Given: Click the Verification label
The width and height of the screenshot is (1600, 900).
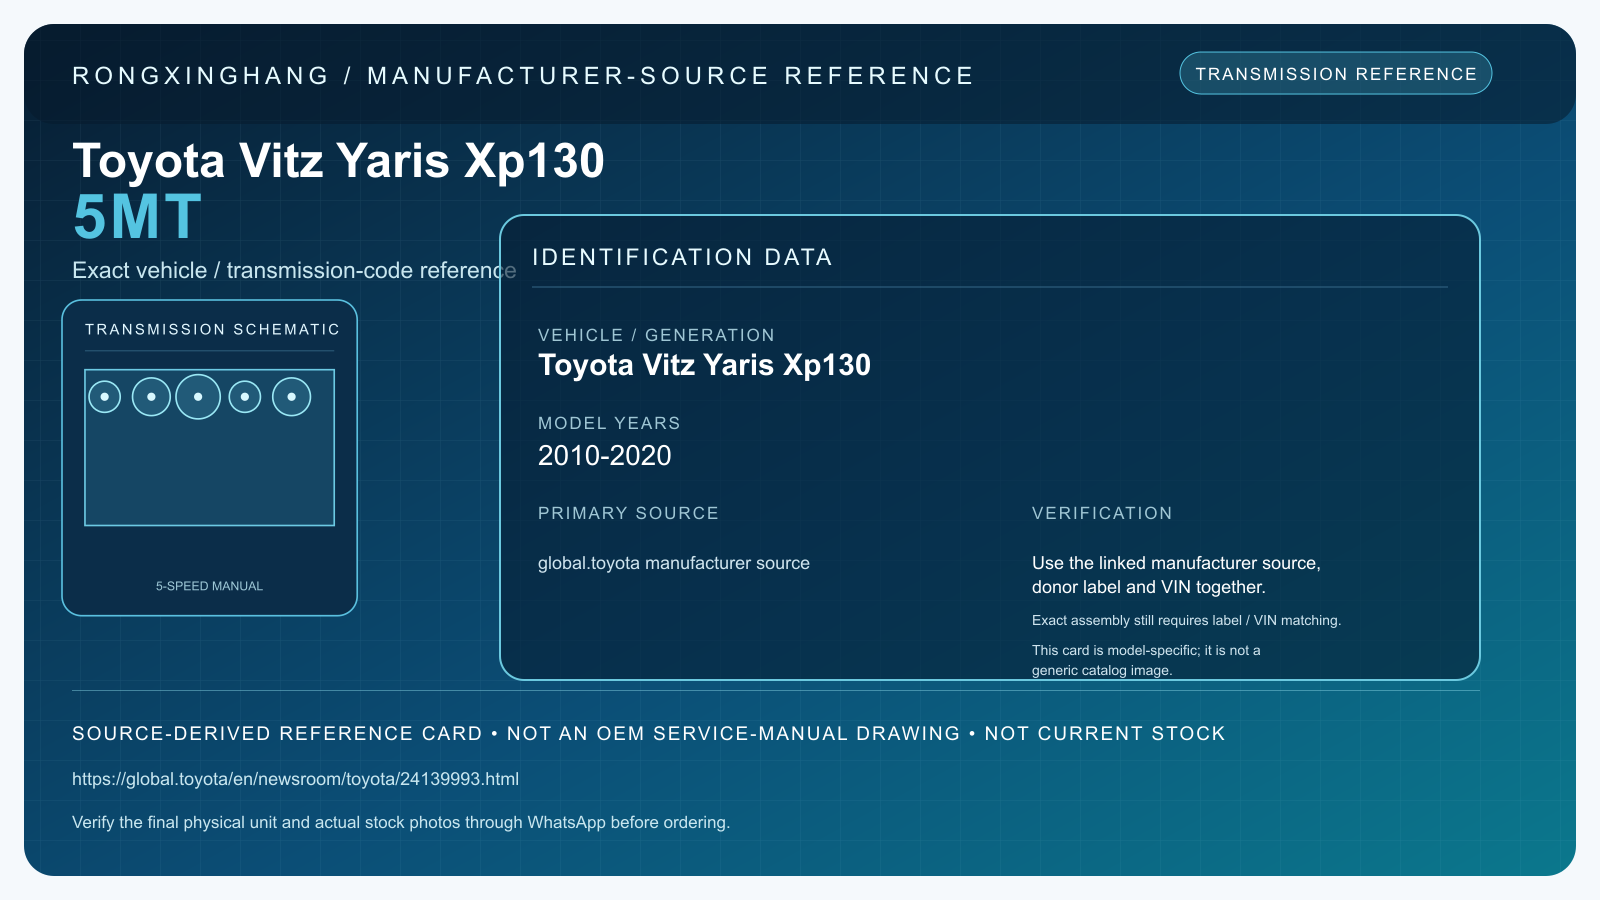Looking at the screenshot, I should [1102, 513].
